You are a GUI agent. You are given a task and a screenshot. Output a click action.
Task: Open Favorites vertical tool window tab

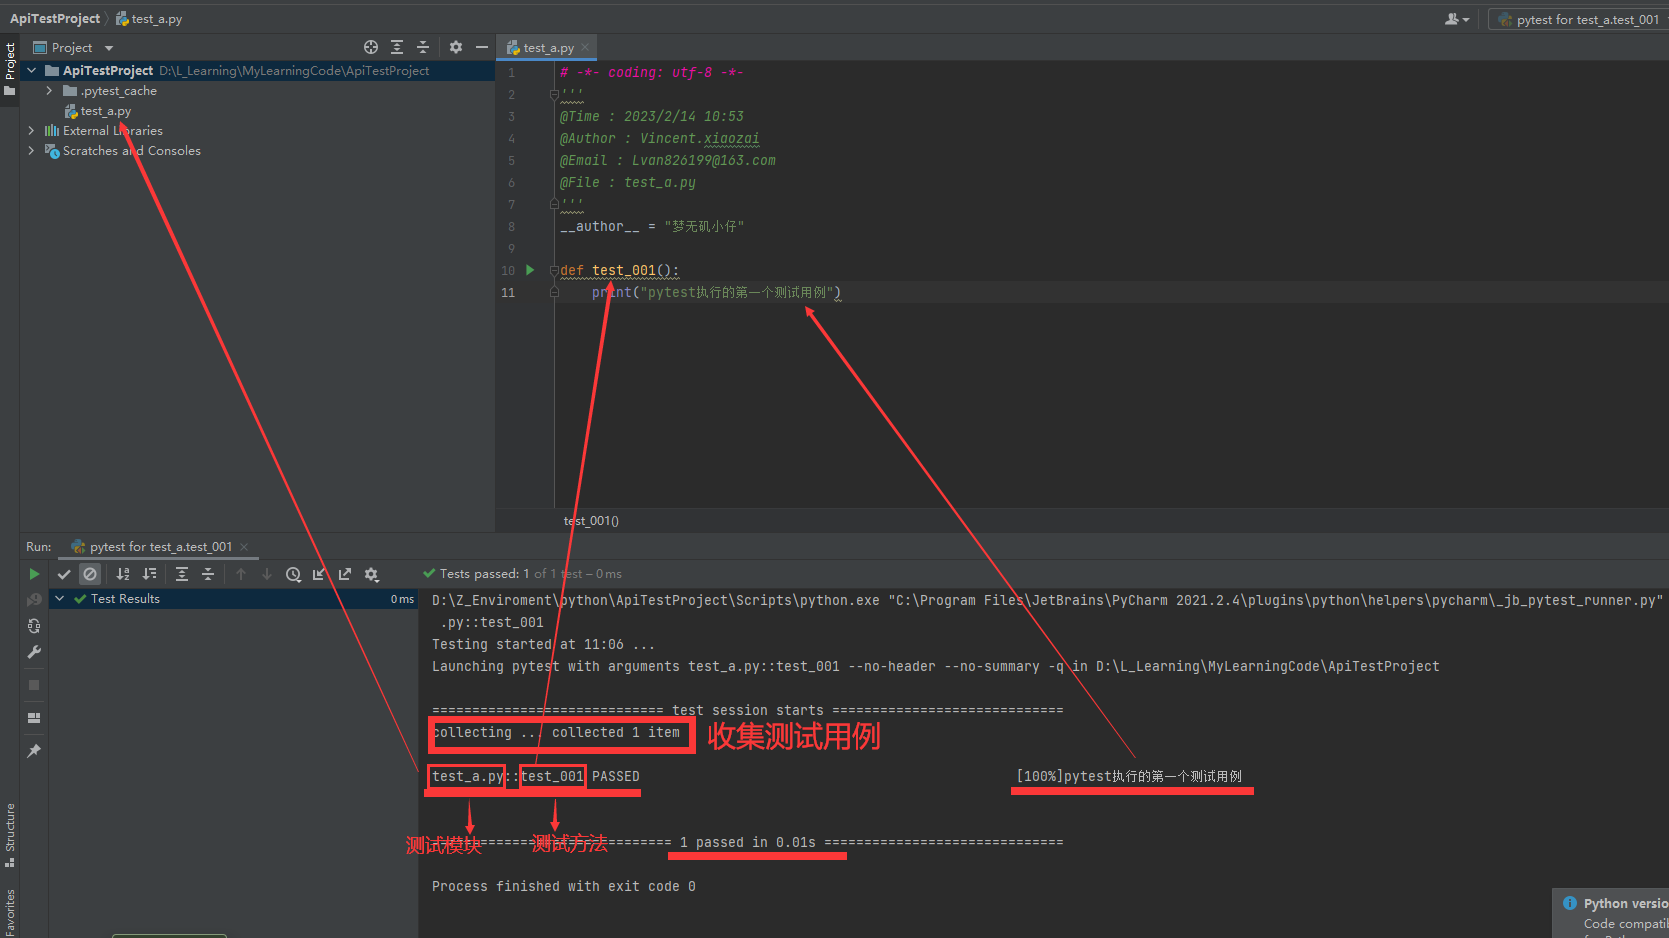click(x=10, y=910)
